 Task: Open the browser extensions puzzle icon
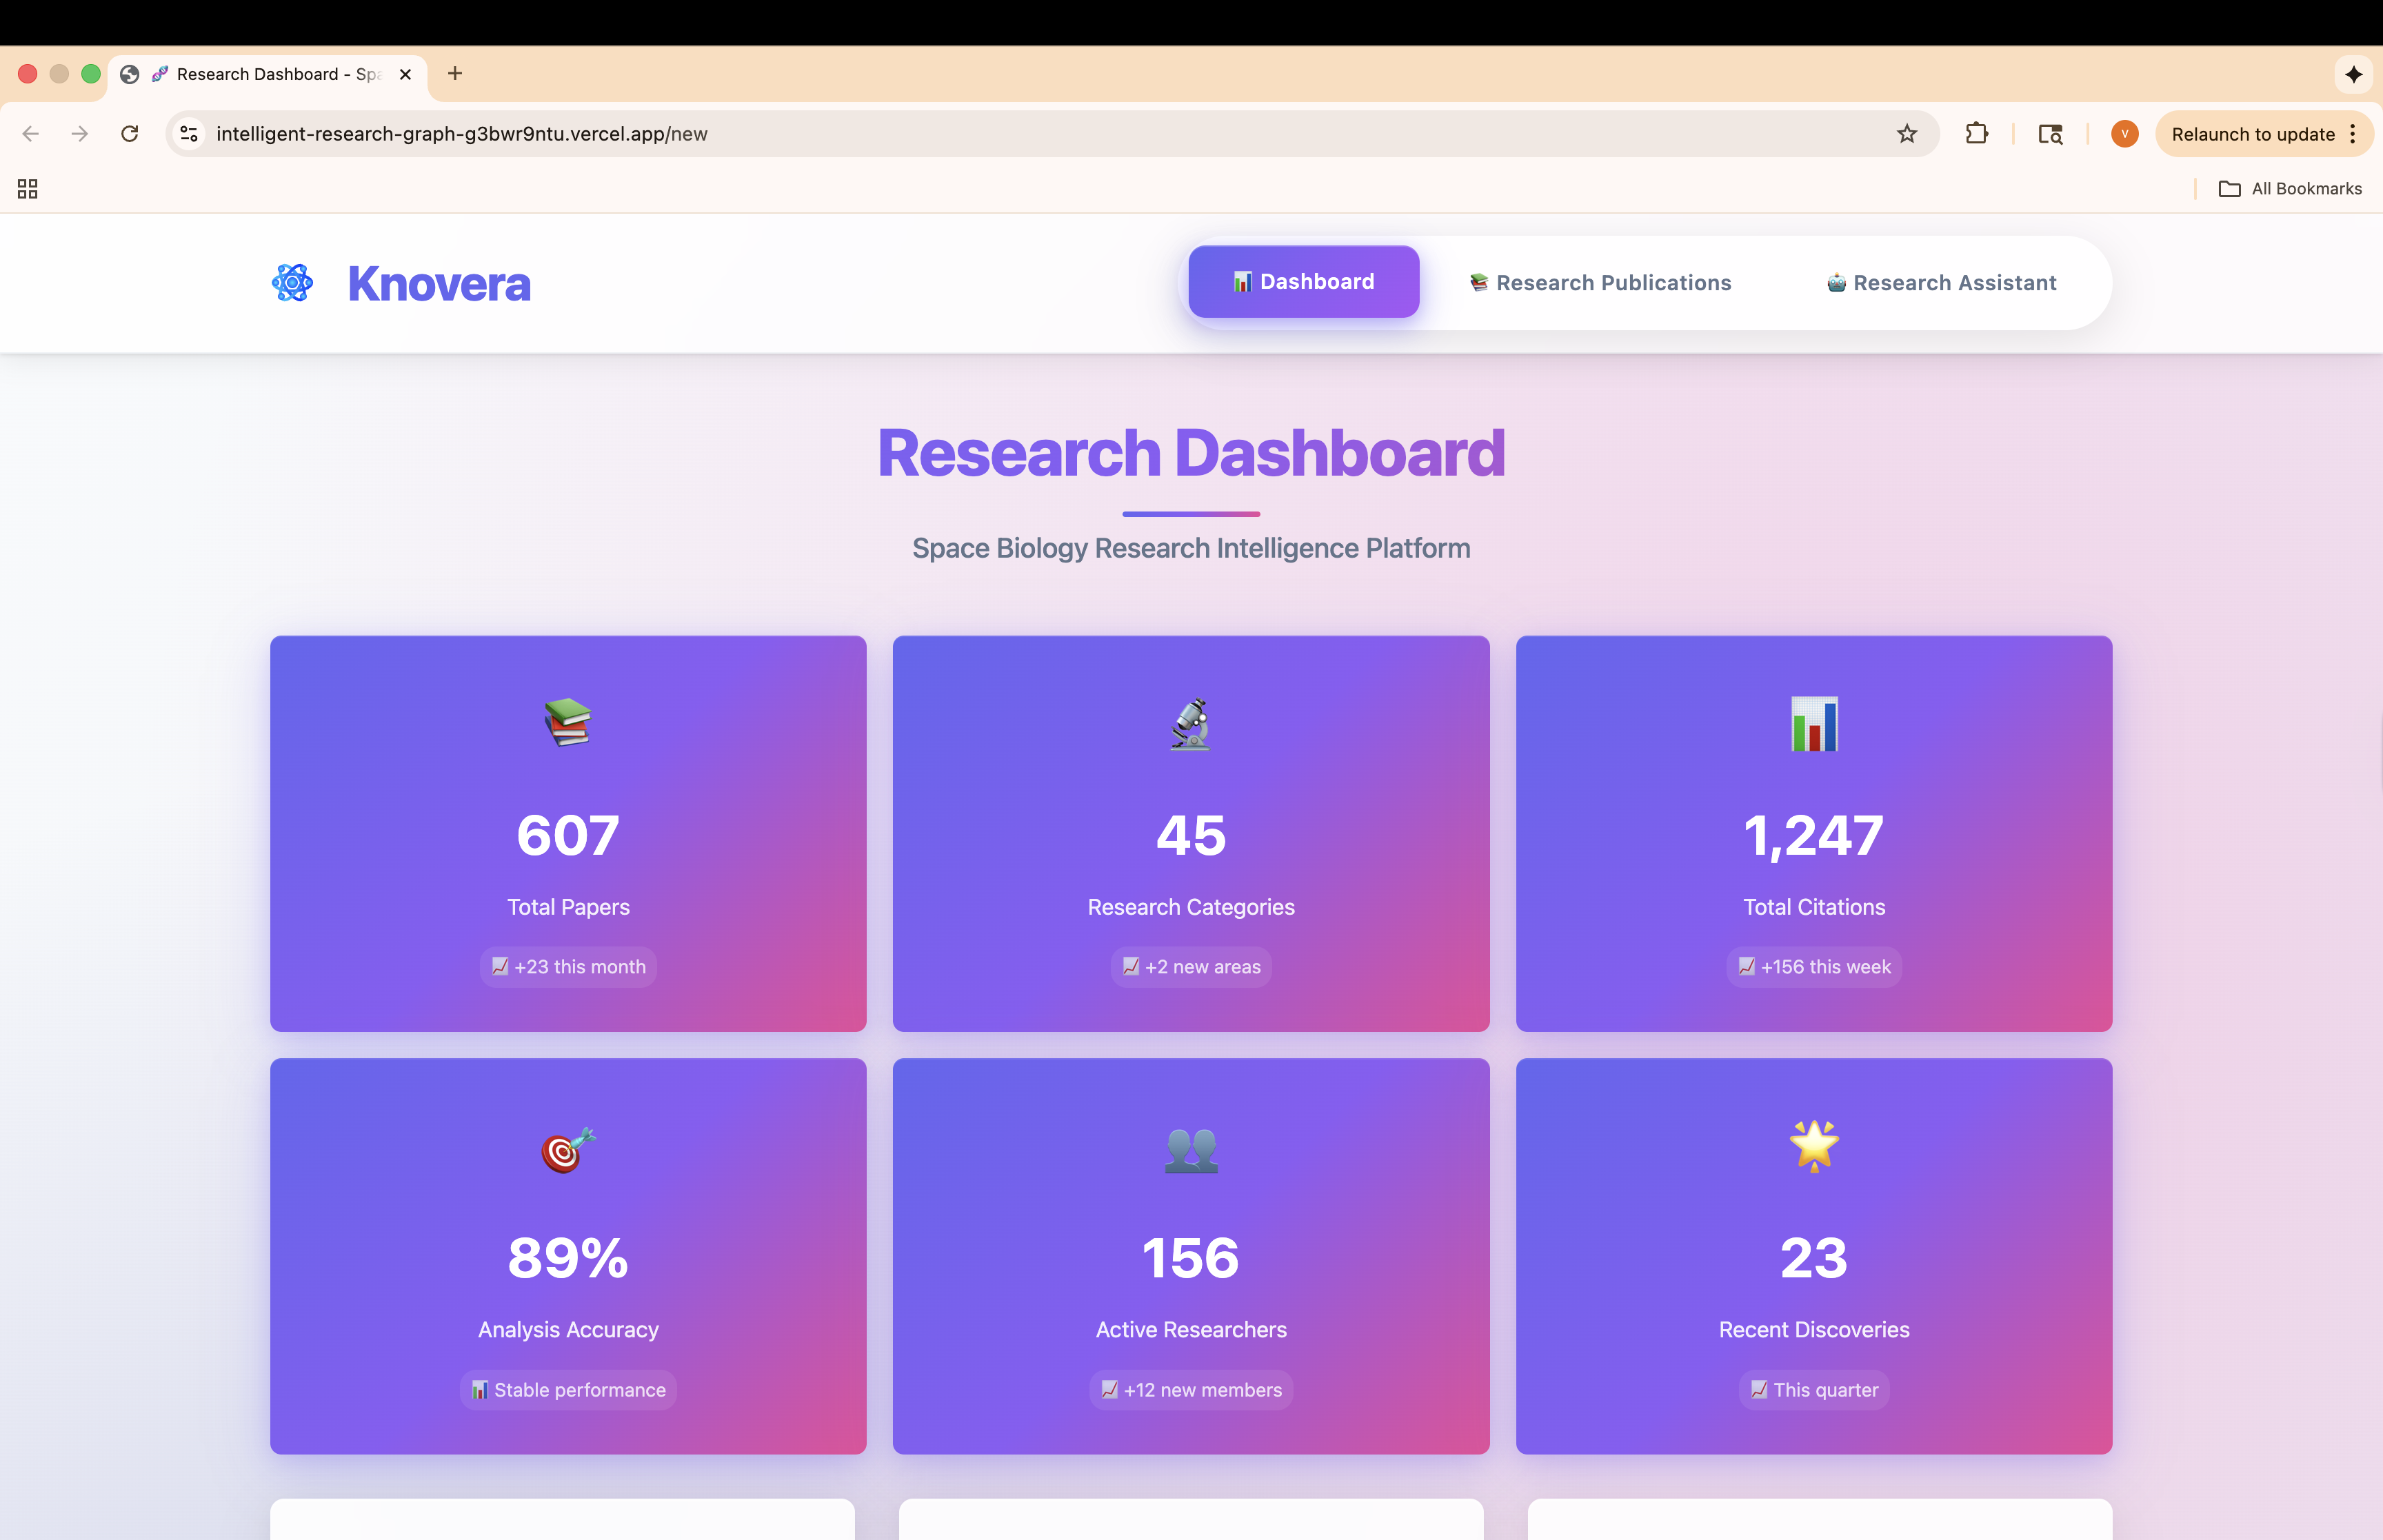tap(1976, 134)
